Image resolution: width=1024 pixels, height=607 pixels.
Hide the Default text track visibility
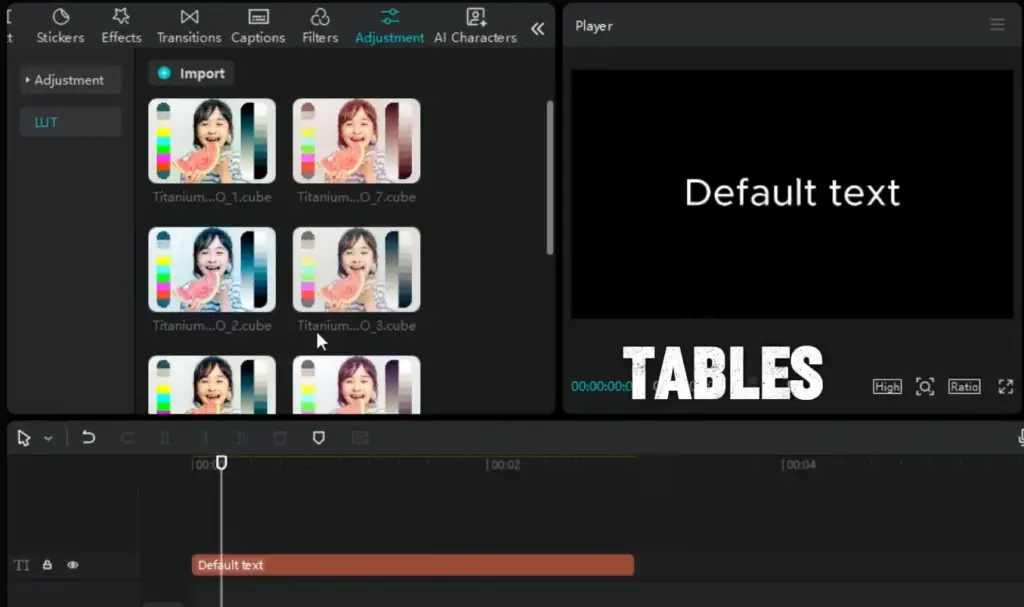(72, 565)
